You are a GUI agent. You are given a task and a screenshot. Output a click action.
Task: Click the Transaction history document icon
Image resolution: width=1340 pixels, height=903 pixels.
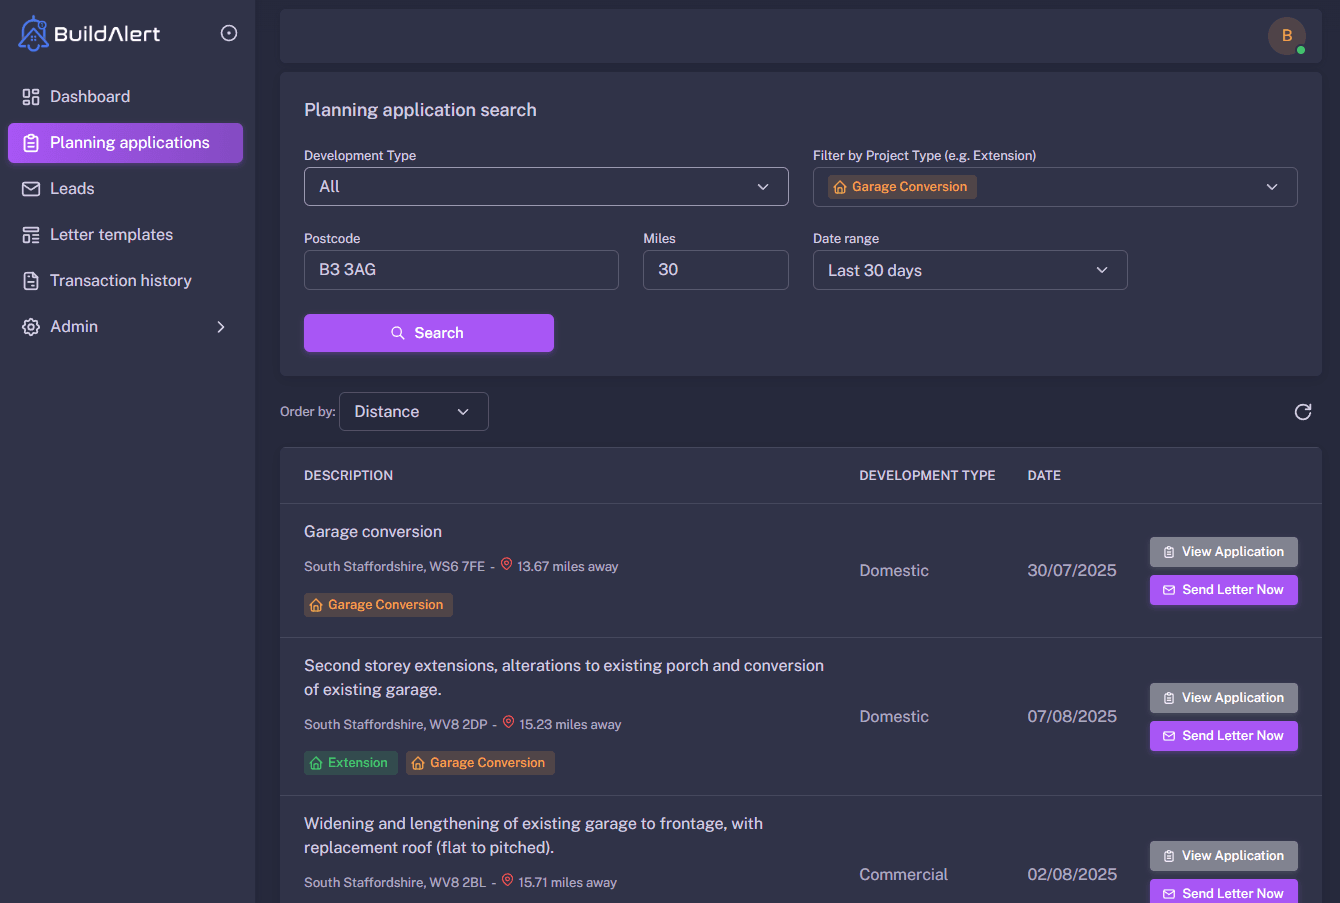point(31,281)
